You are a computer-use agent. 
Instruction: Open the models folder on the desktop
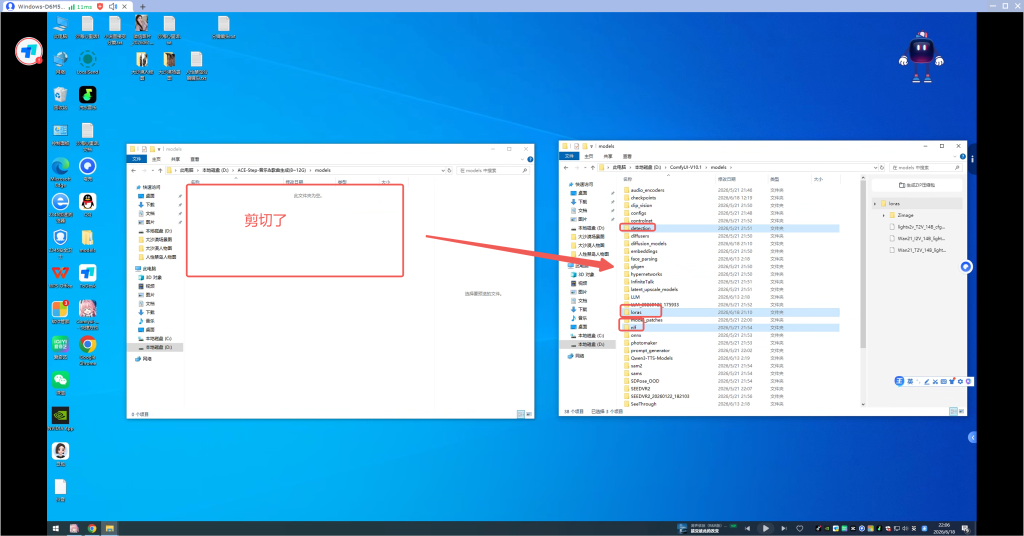pyautogui.click(x=88, y=240)
